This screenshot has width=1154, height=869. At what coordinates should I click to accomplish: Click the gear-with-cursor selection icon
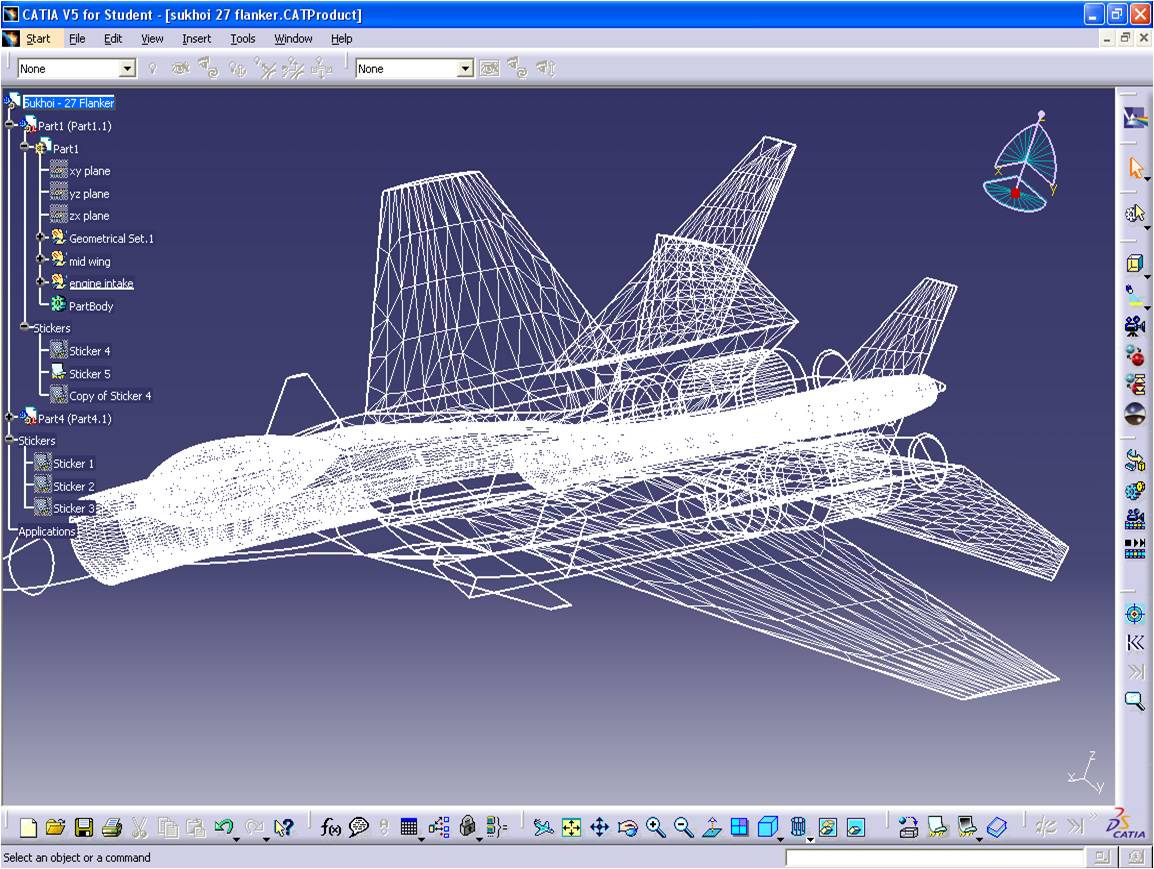point(1135,213)
